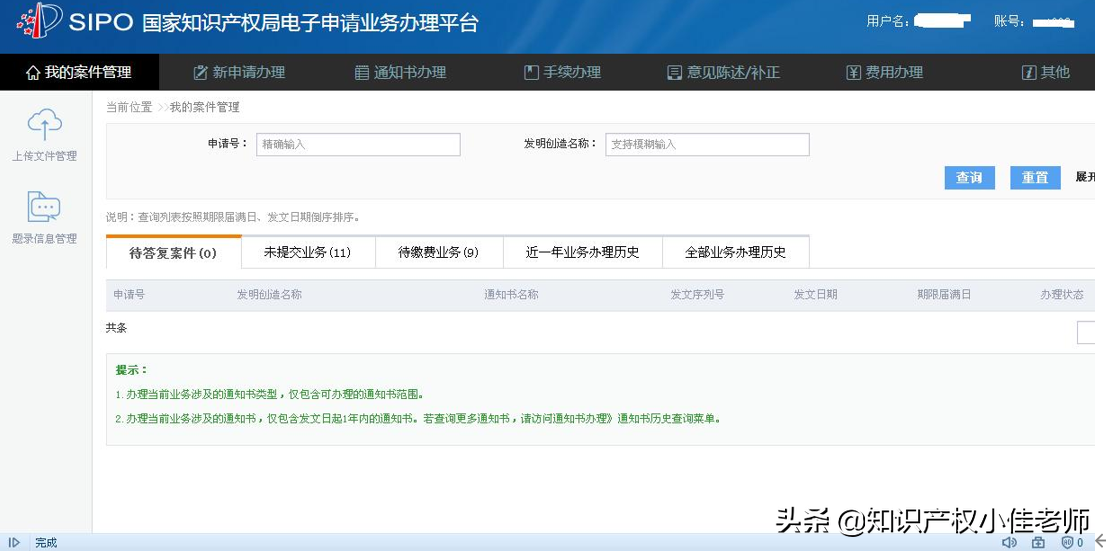This screenshot has width=1106, height=551.
Task: Click the 完成 status bar text
Action: click(x=46, y=543)
